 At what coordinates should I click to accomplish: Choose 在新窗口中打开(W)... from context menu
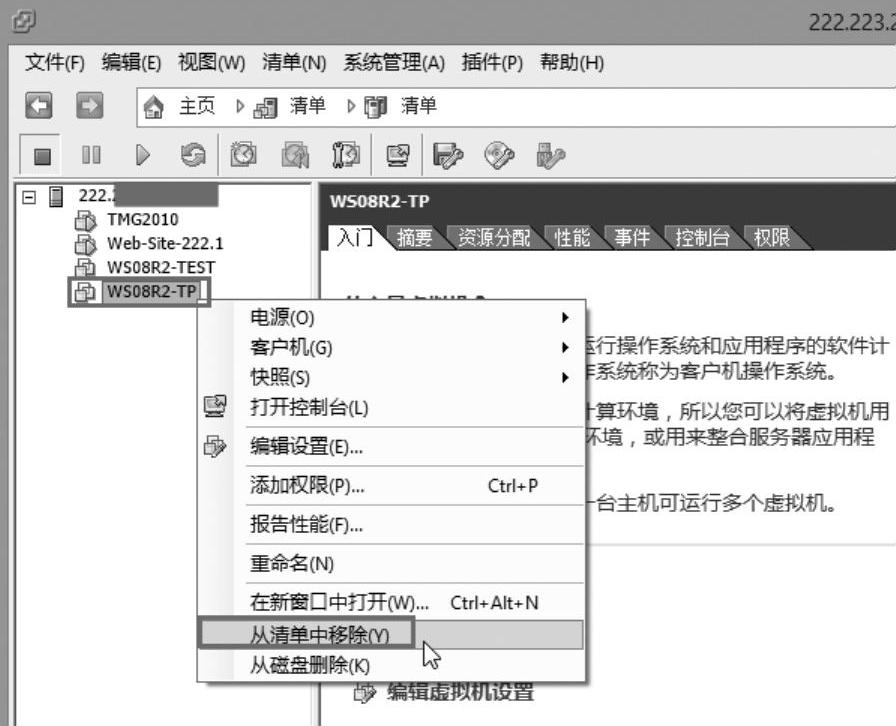pyautogui.click(x=391, y=603)
